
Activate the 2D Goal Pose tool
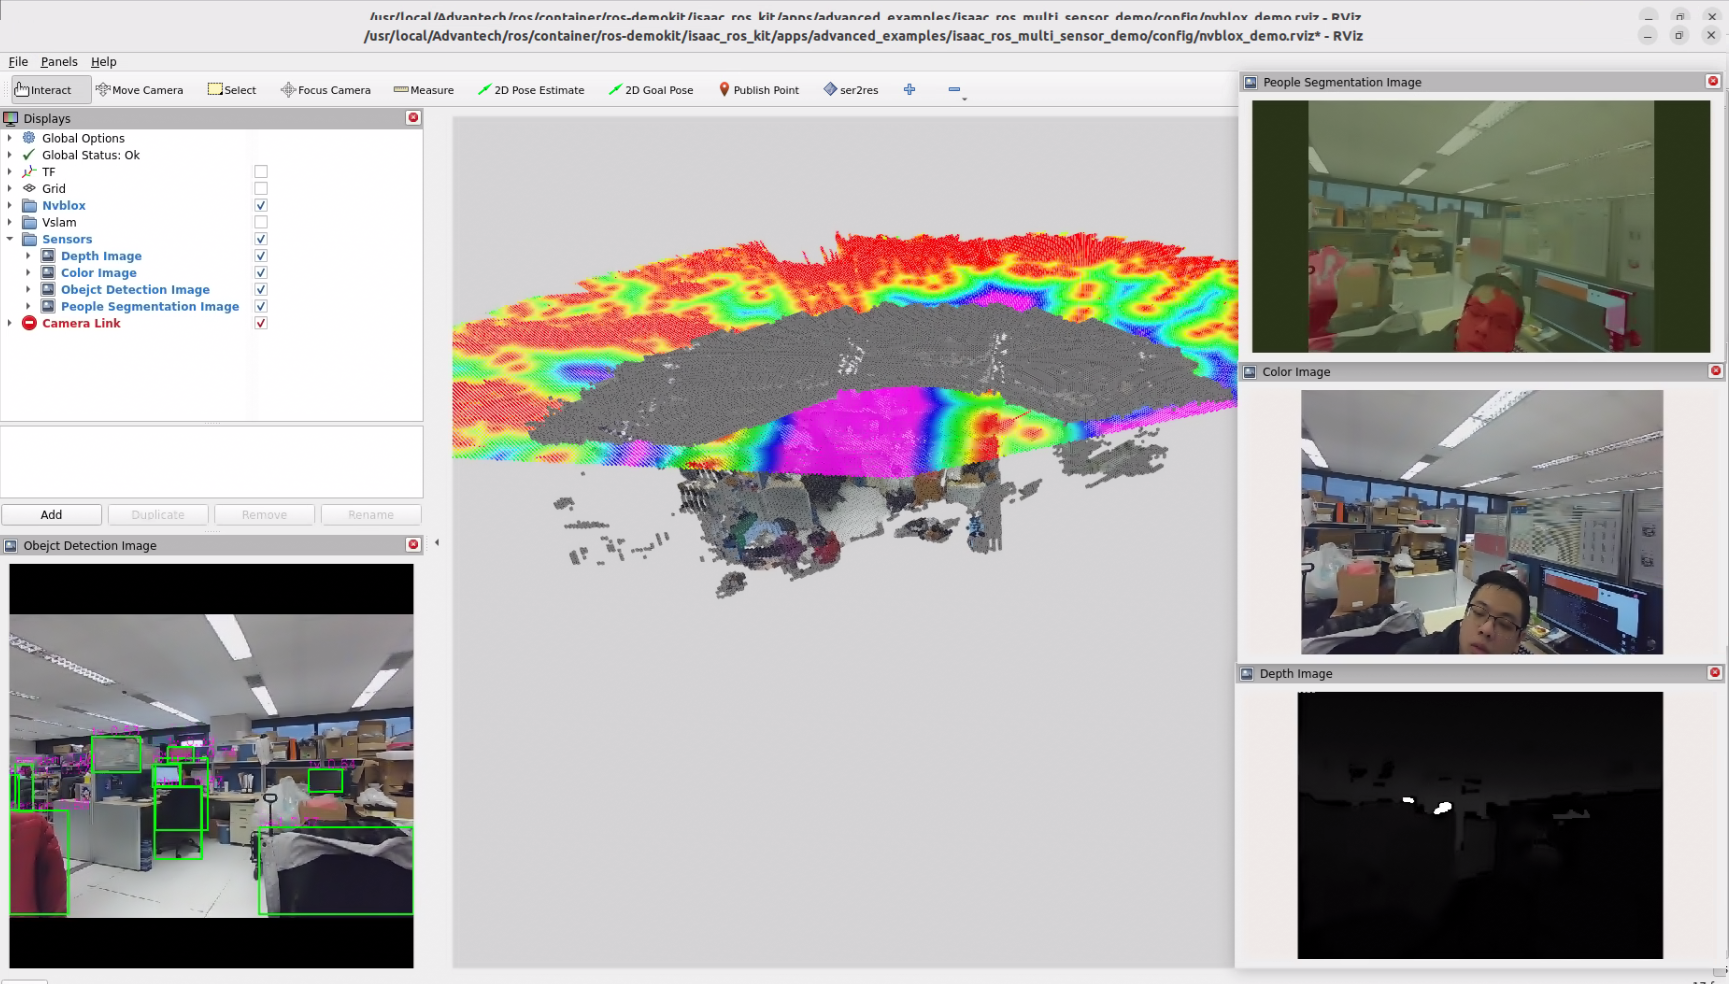[x=650, y=90]
